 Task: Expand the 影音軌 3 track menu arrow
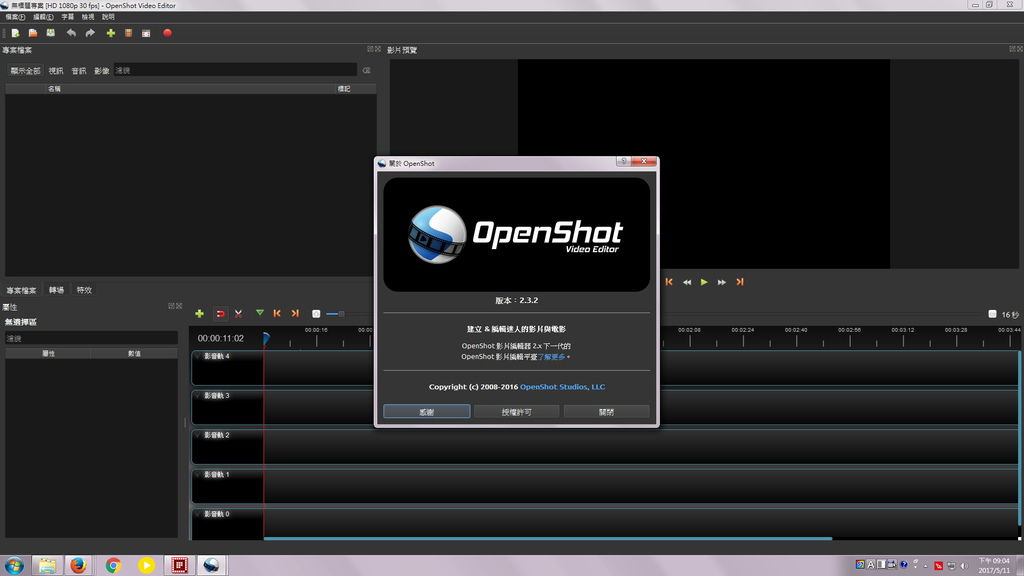[x=198, y=396]
